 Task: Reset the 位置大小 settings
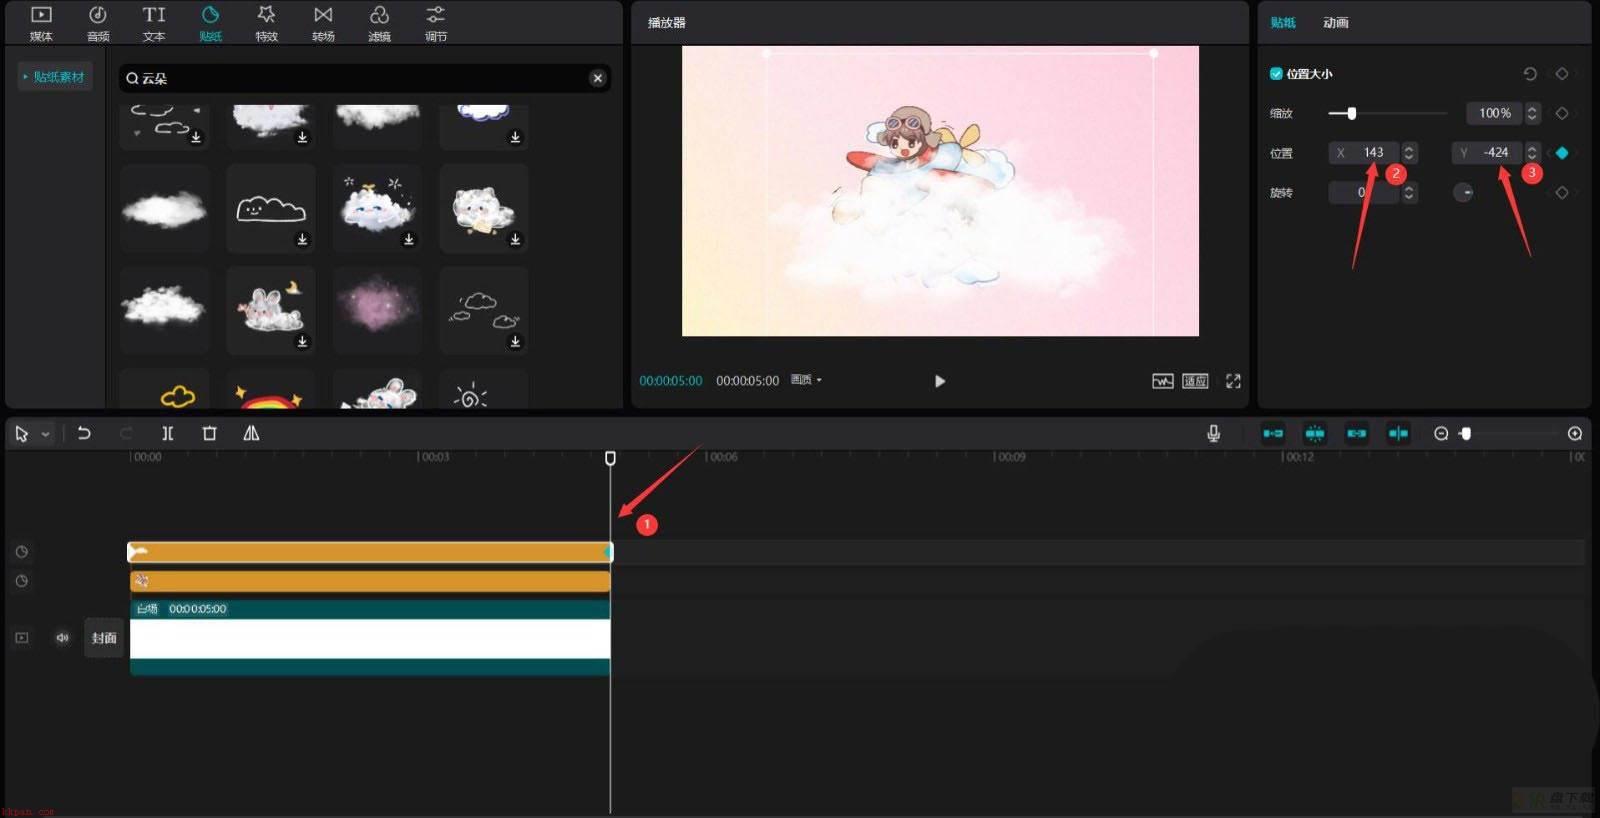[x=1530, y=73]
